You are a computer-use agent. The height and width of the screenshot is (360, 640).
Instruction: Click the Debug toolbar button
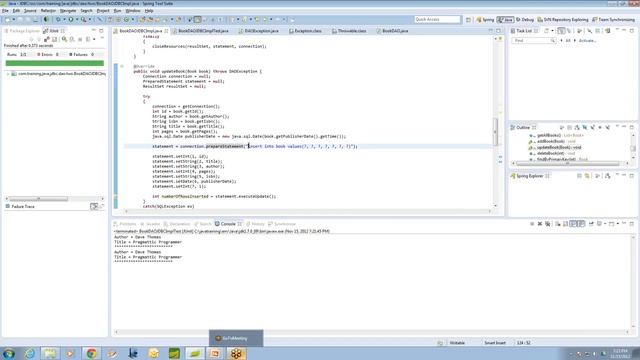(58, 19)
